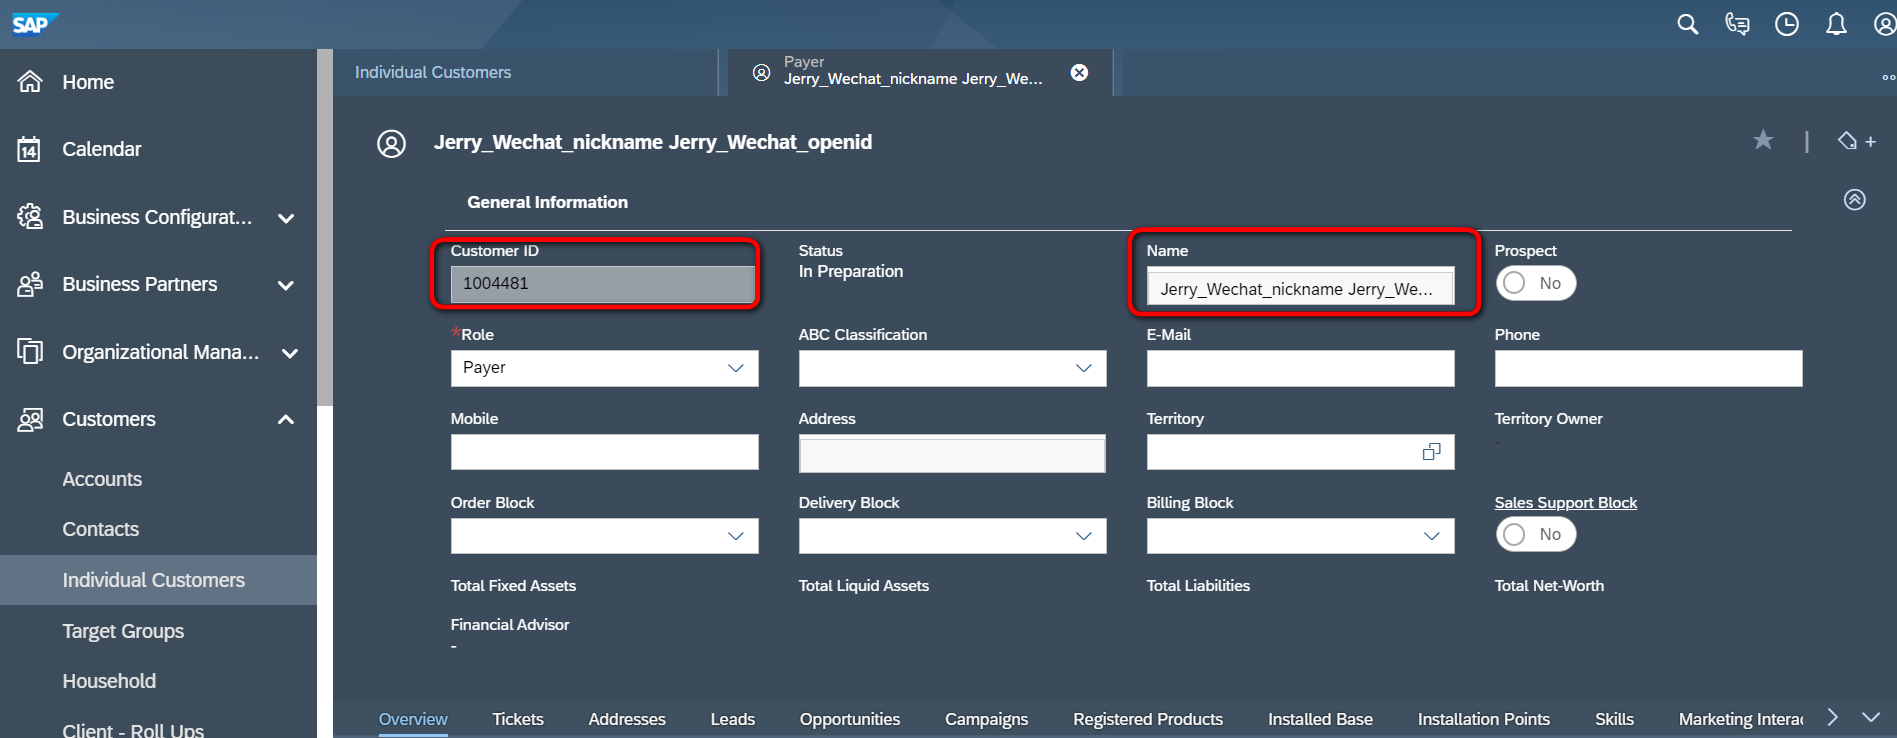
Task: Switch to the Tickets tab
Action: click(518, 719)
